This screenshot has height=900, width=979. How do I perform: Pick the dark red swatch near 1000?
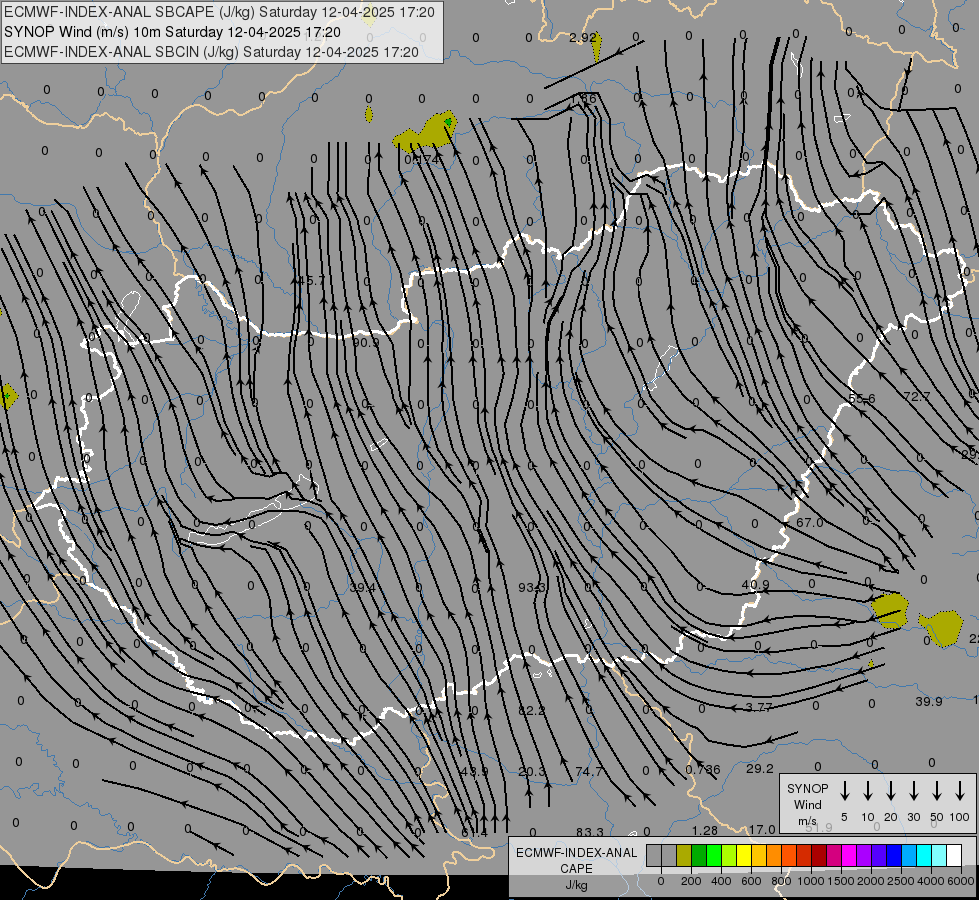click(819, 856)
